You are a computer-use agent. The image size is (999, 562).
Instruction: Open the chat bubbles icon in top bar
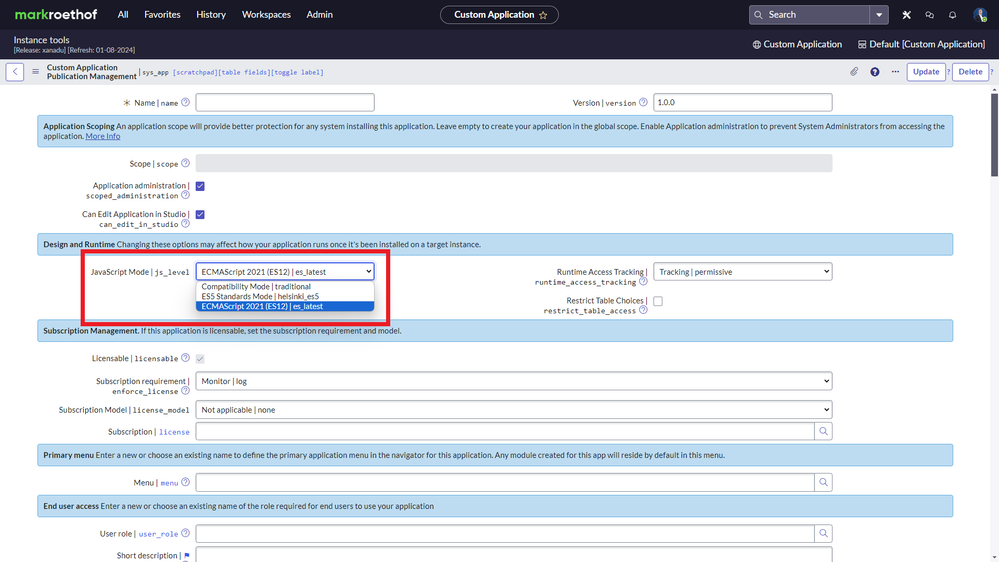tap(930, 15)
